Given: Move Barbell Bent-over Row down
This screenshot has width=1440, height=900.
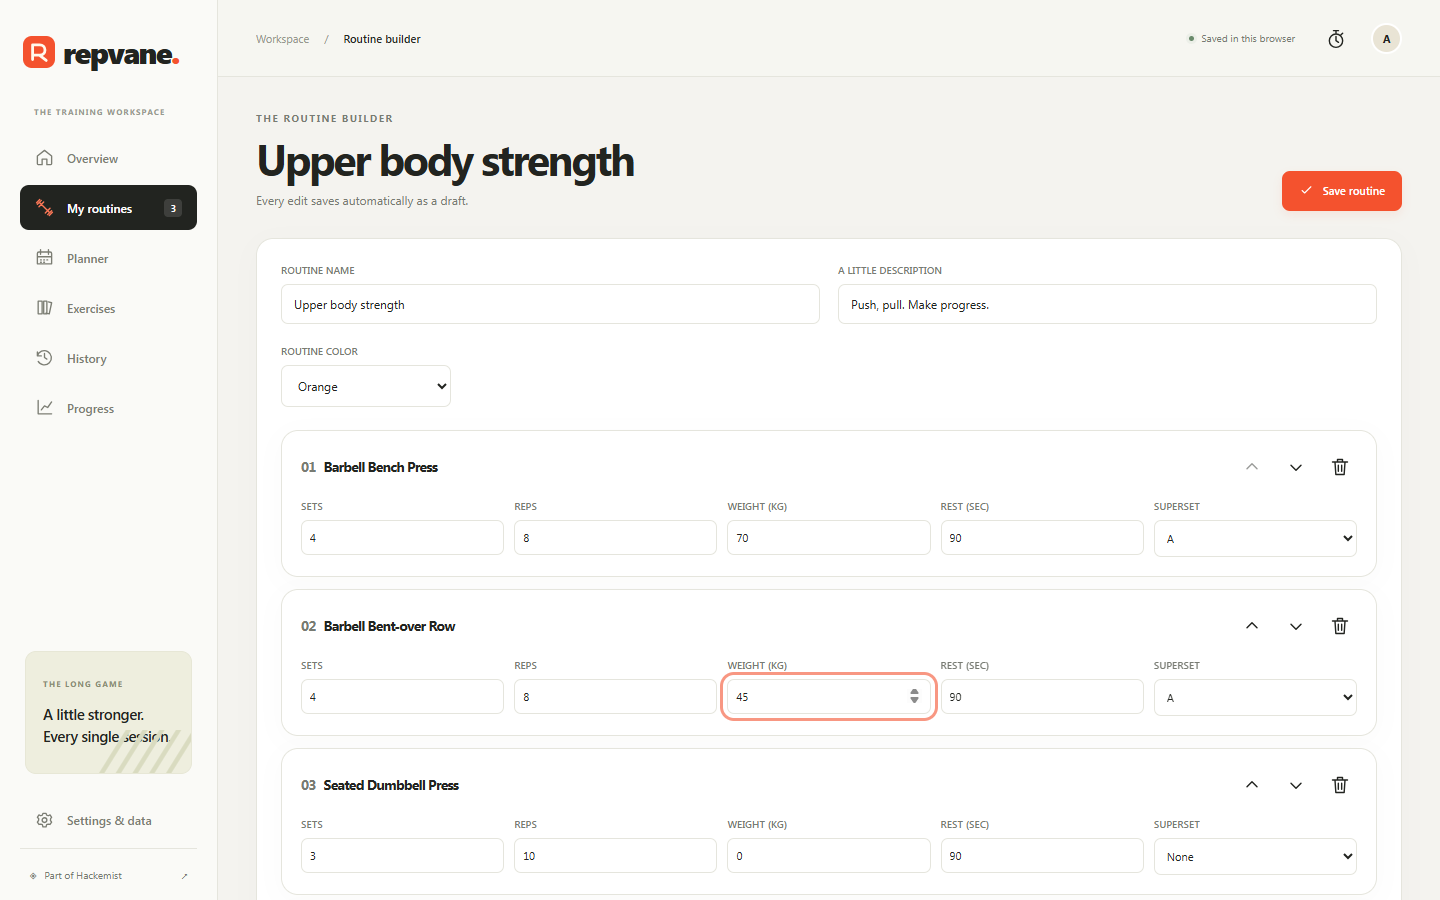Looking at the screenshot, I should (x=1296, y=626).
